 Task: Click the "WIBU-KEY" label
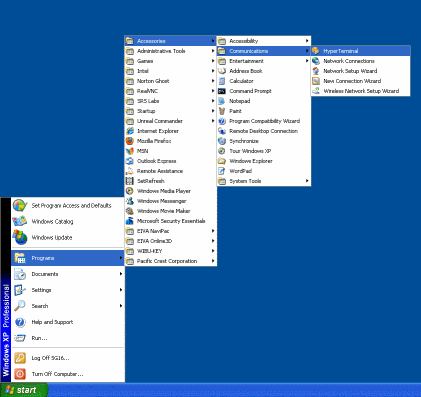click(x=149, y=251)
